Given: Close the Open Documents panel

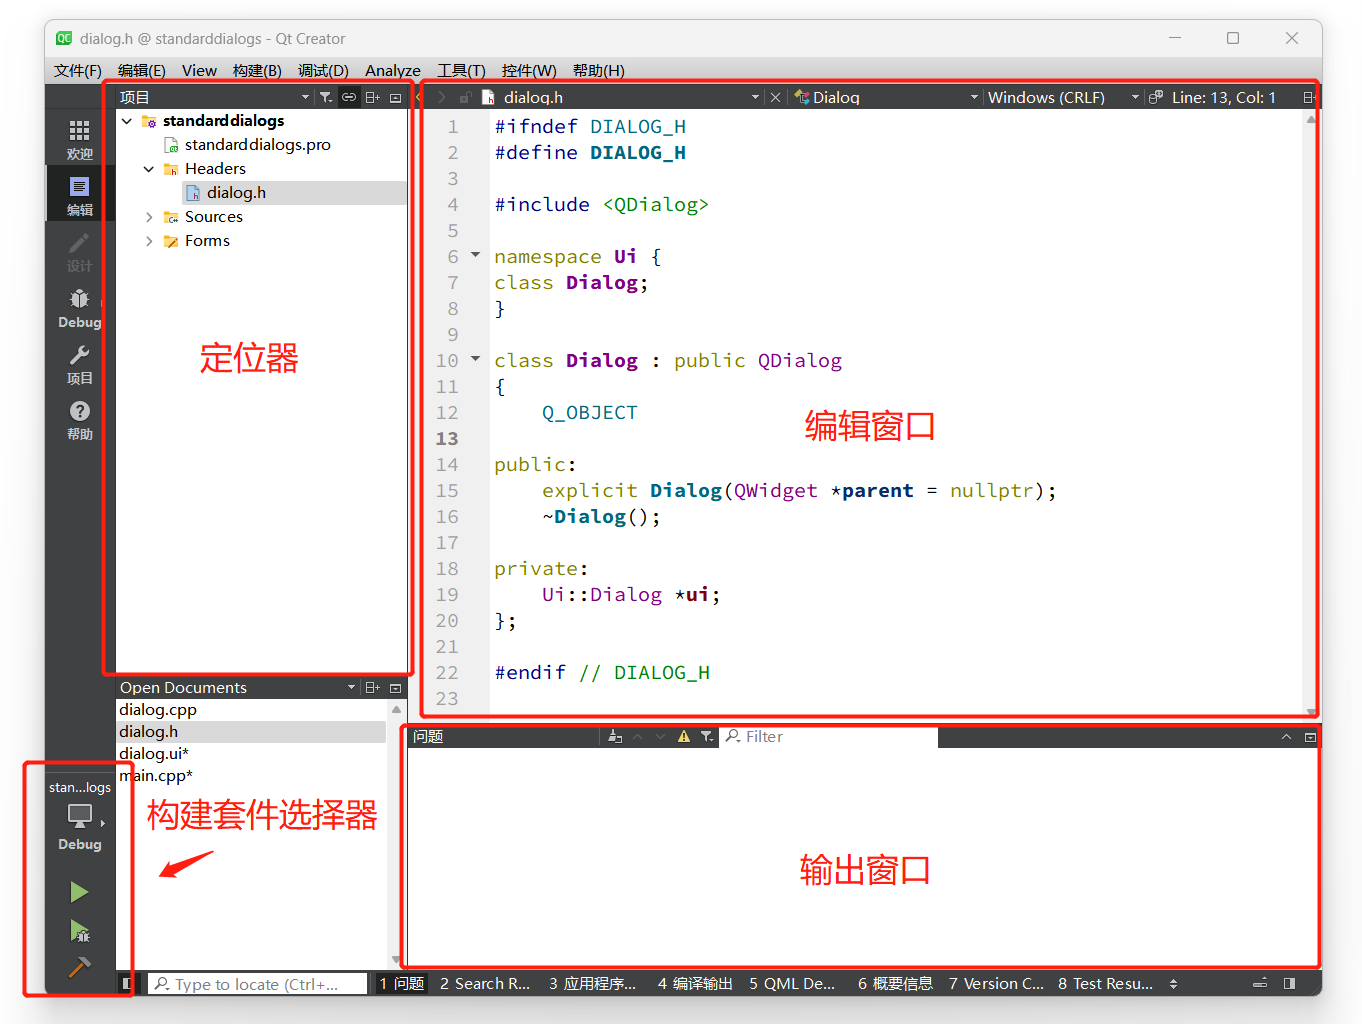Looking at the screenshot, I should (x=395, y=687).
